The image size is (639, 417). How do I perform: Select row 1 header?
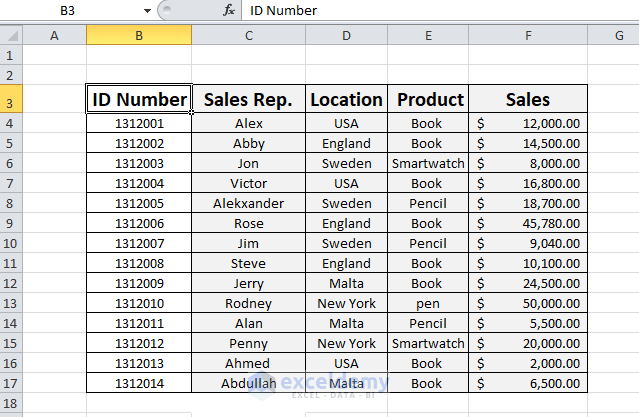pyautogui.click(x=11, y=55)
